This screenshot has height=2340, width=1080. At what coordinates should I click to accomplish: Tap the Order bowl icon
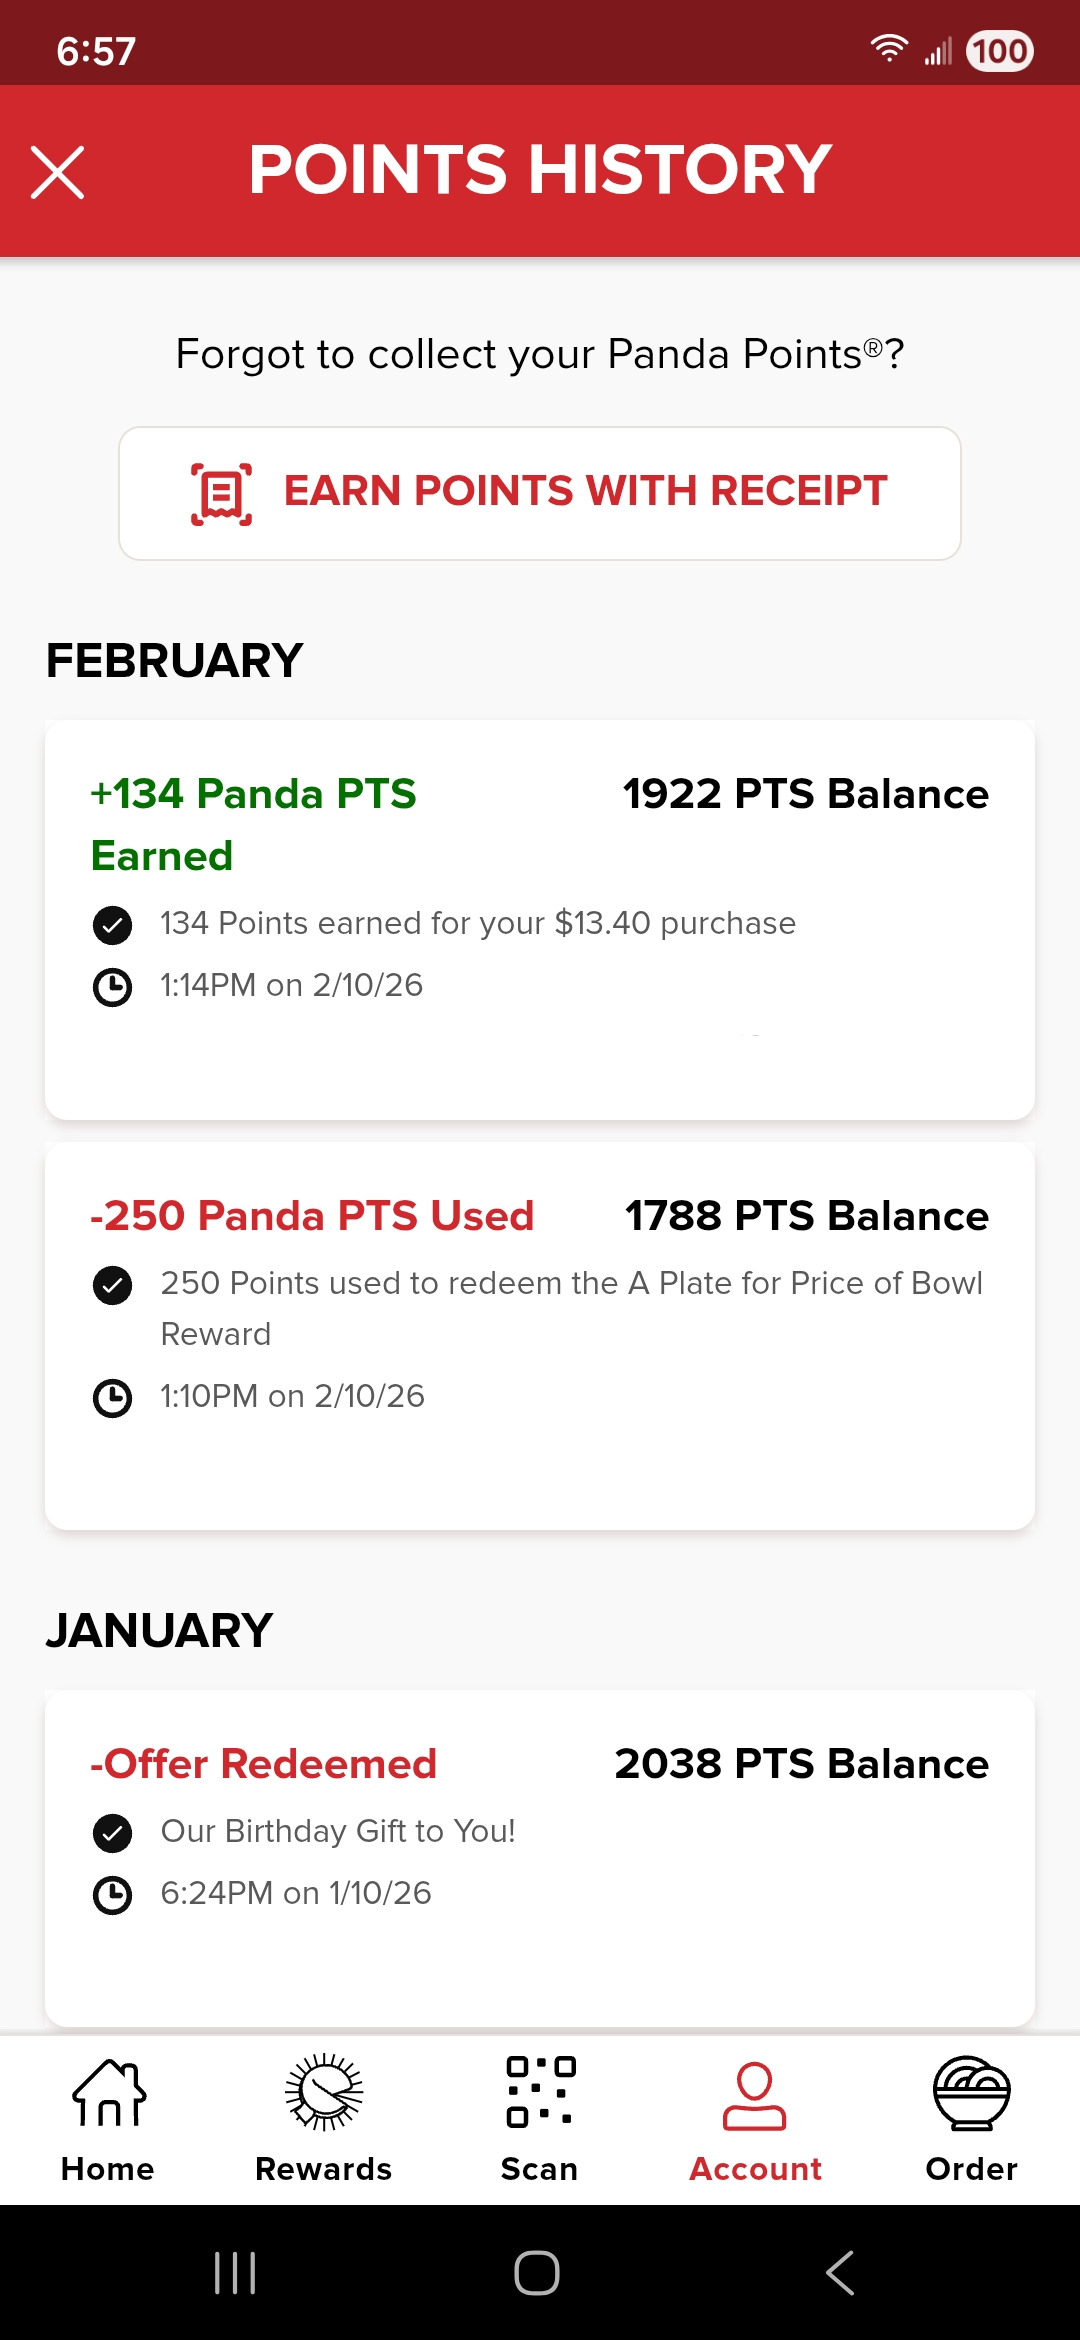click(971, 2093)
